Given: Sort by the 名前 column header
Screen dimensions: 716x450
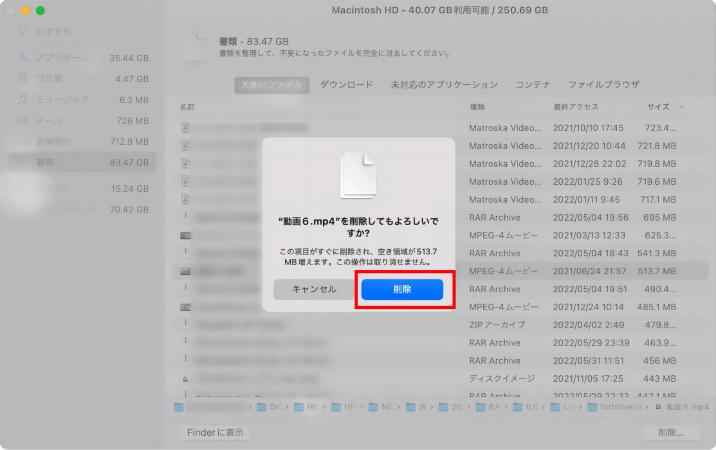Looking at the screenshot, I should click(187, 107).
